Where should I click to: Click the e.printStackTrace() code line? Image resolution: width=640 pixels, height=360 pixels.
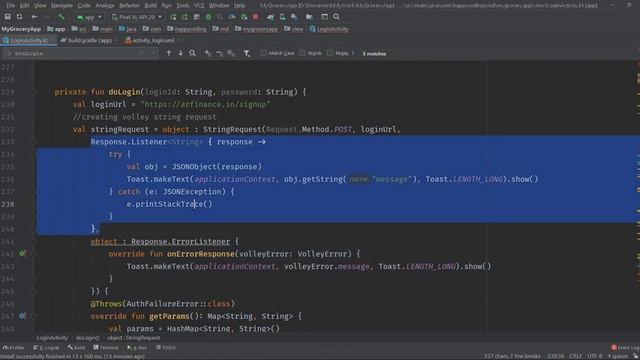[x=169, y=204]
